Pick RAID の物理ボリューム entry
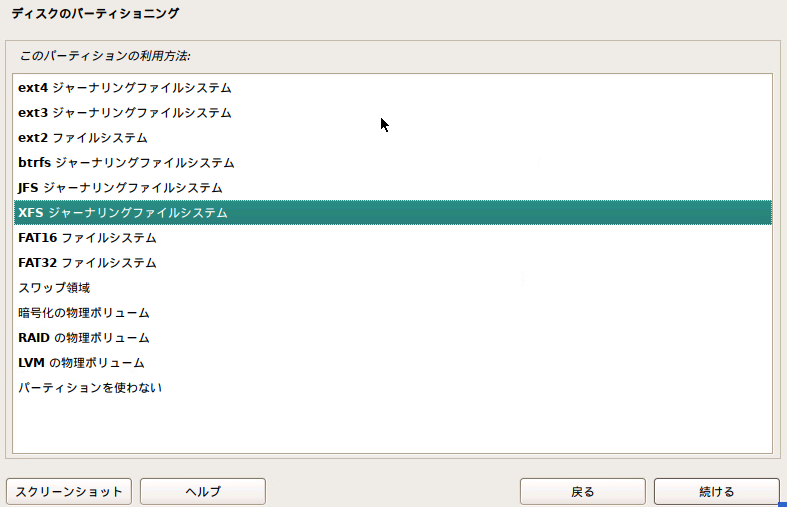 coord(392,338)
